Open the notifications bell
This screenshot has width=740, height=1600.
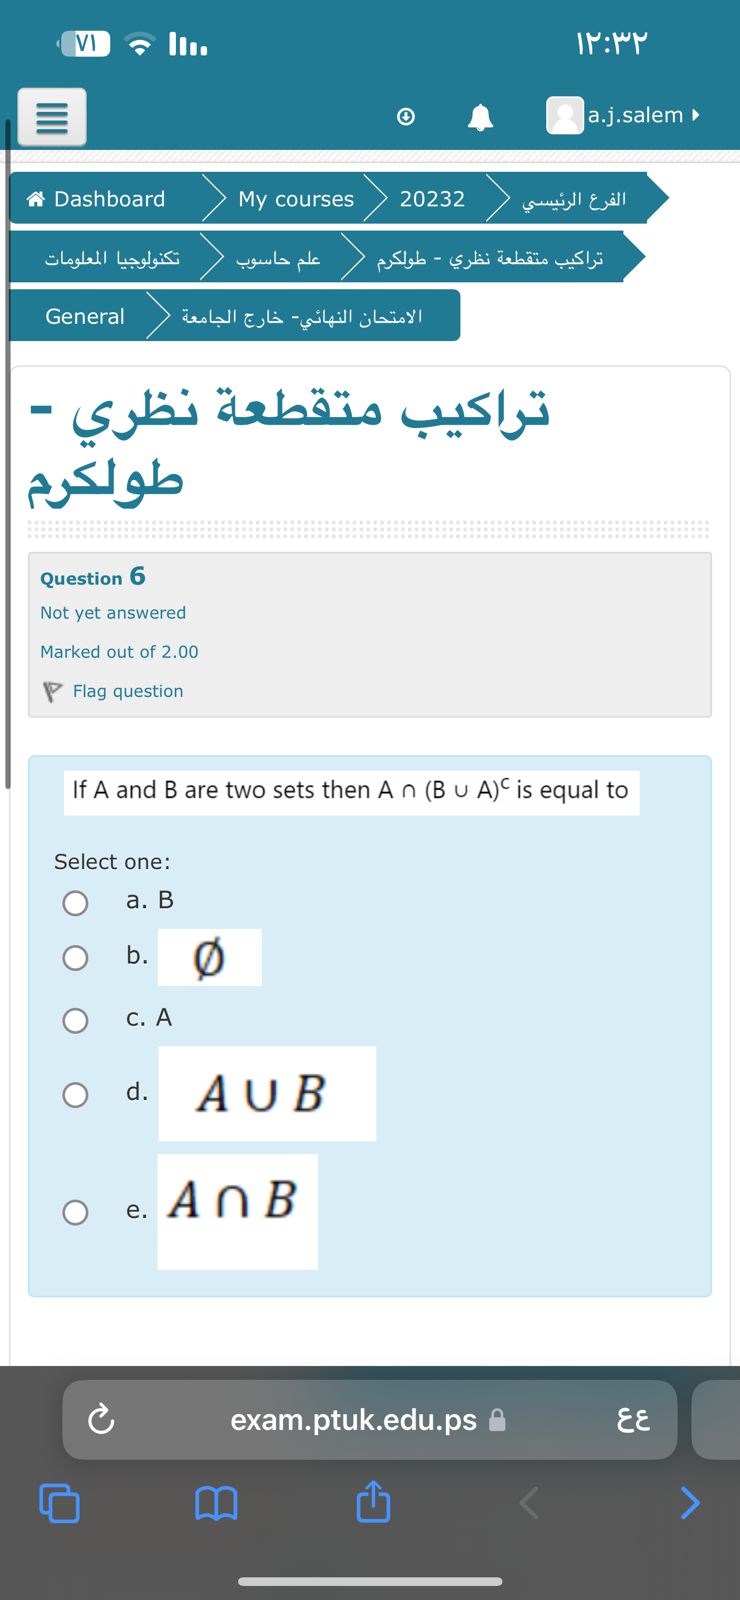[x=478, y=116]
